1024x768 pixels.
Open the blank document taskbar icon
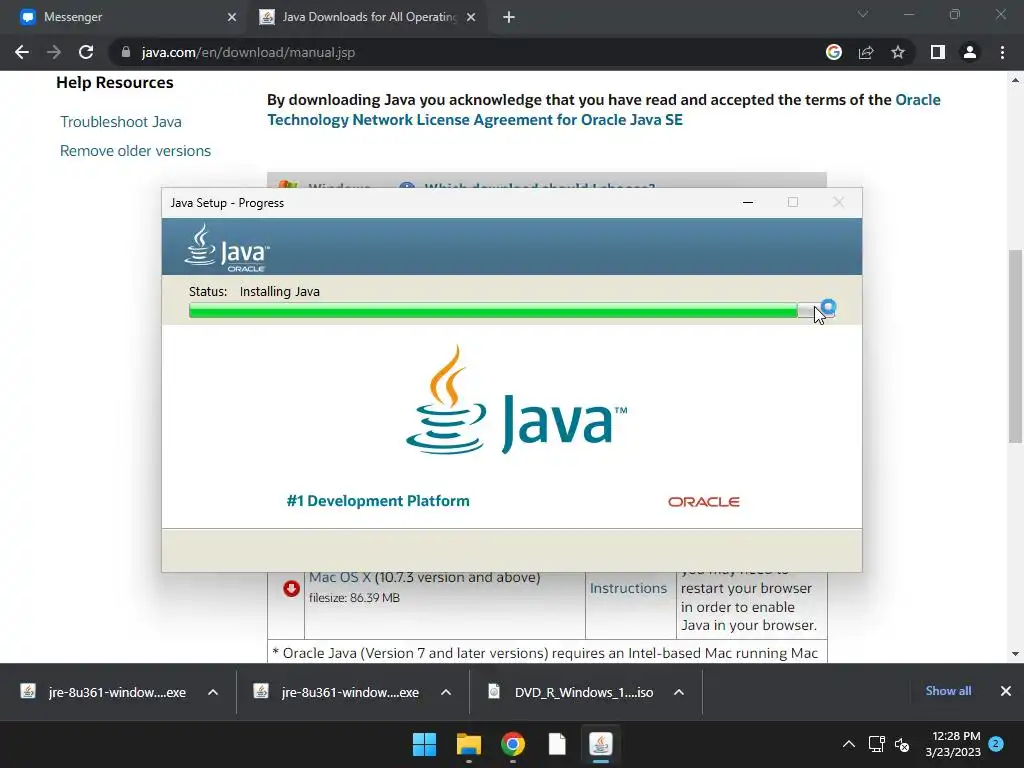coord(557,744)
